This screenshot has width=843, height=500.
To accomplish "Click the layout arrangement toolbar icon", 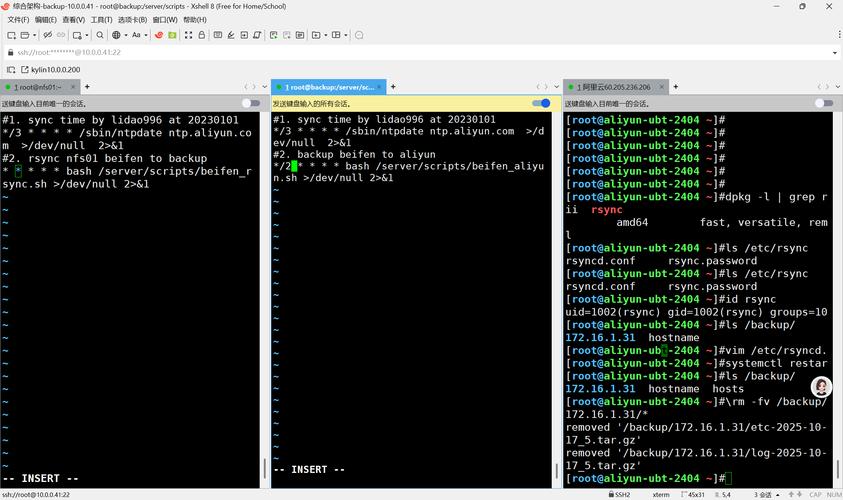I will click(336, 35).
